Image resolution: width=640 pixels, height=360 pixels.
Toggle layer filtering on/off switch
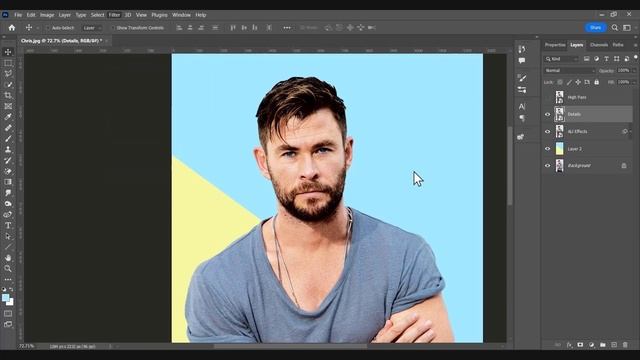tap(636, 58)
